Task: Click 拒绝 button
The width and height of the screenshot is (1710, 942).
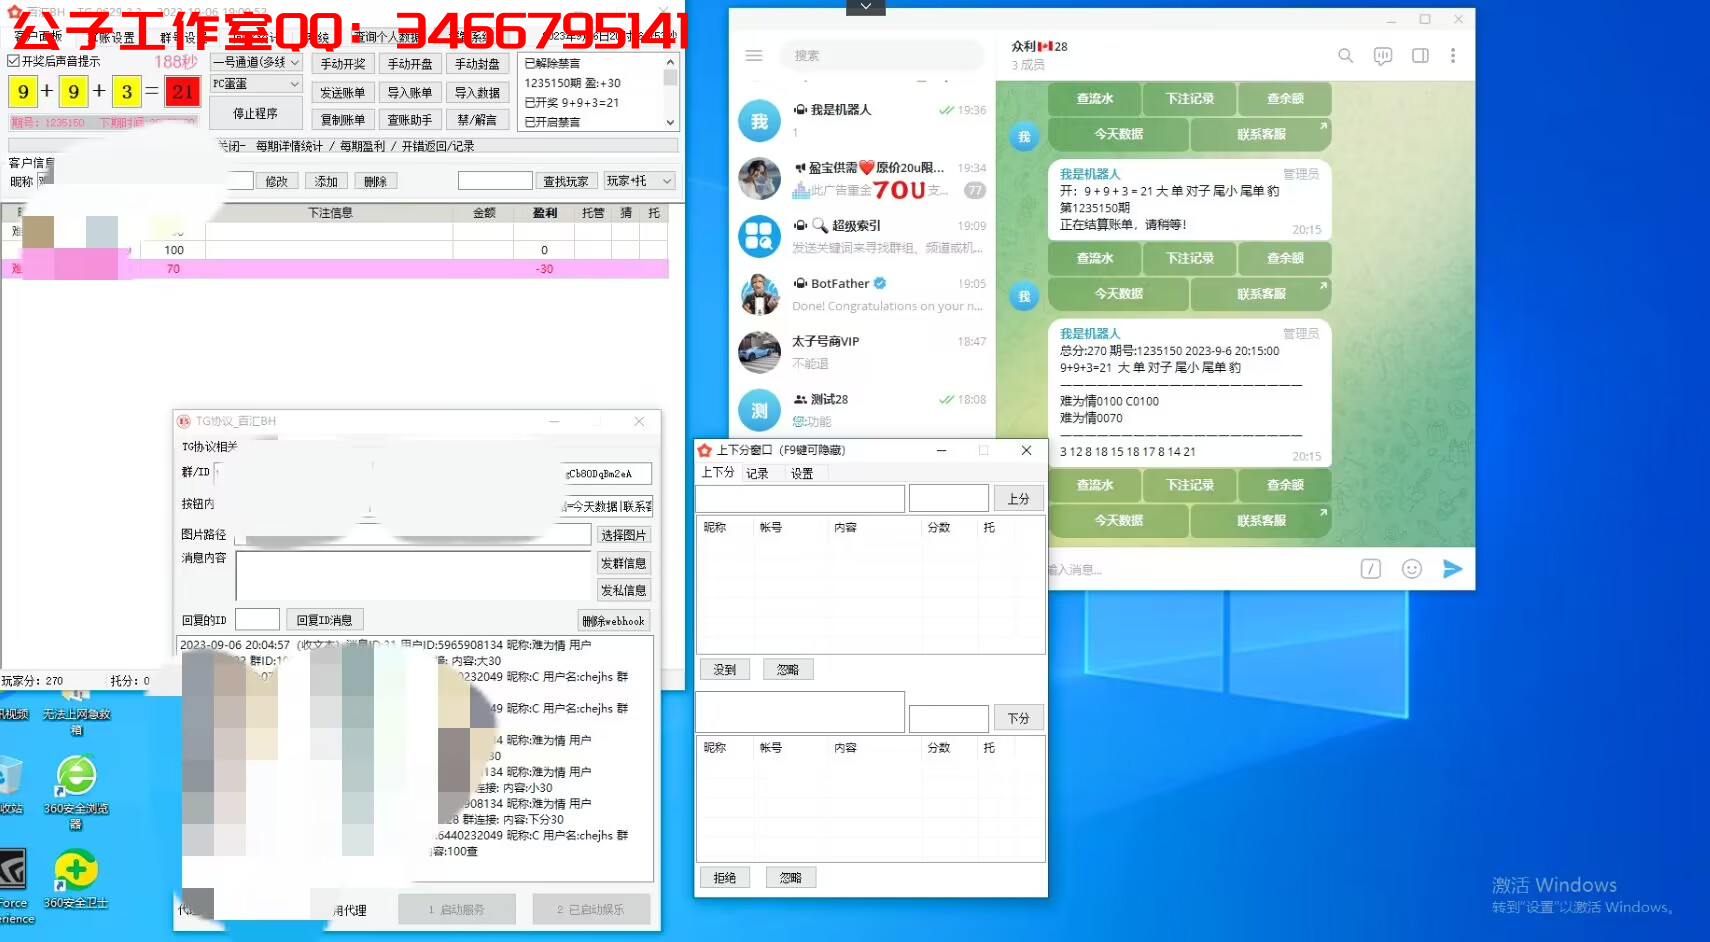Action: click(x=725, y=878)
